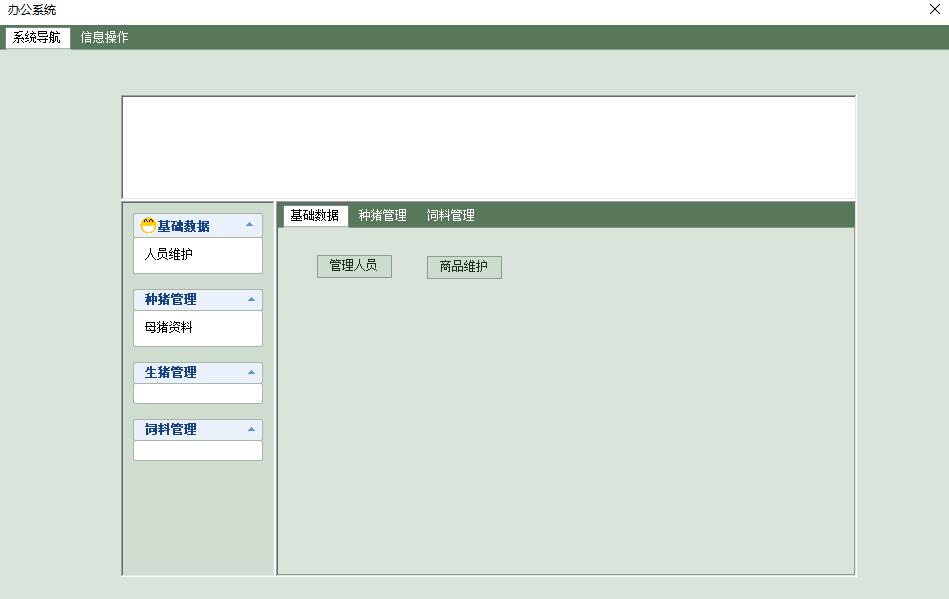
Task: Open the 系统导航 menu
Action: pos(37,36)
